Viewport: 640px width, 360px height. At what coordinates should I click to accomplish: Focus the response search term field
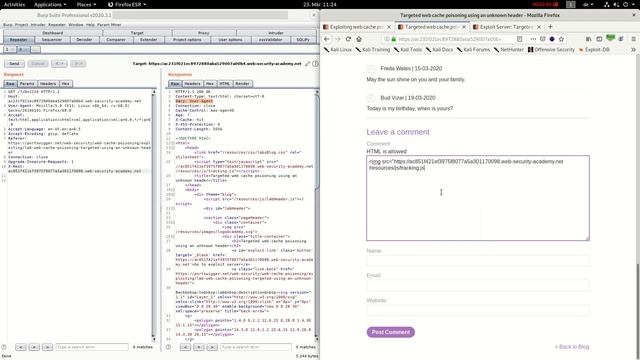256,347
